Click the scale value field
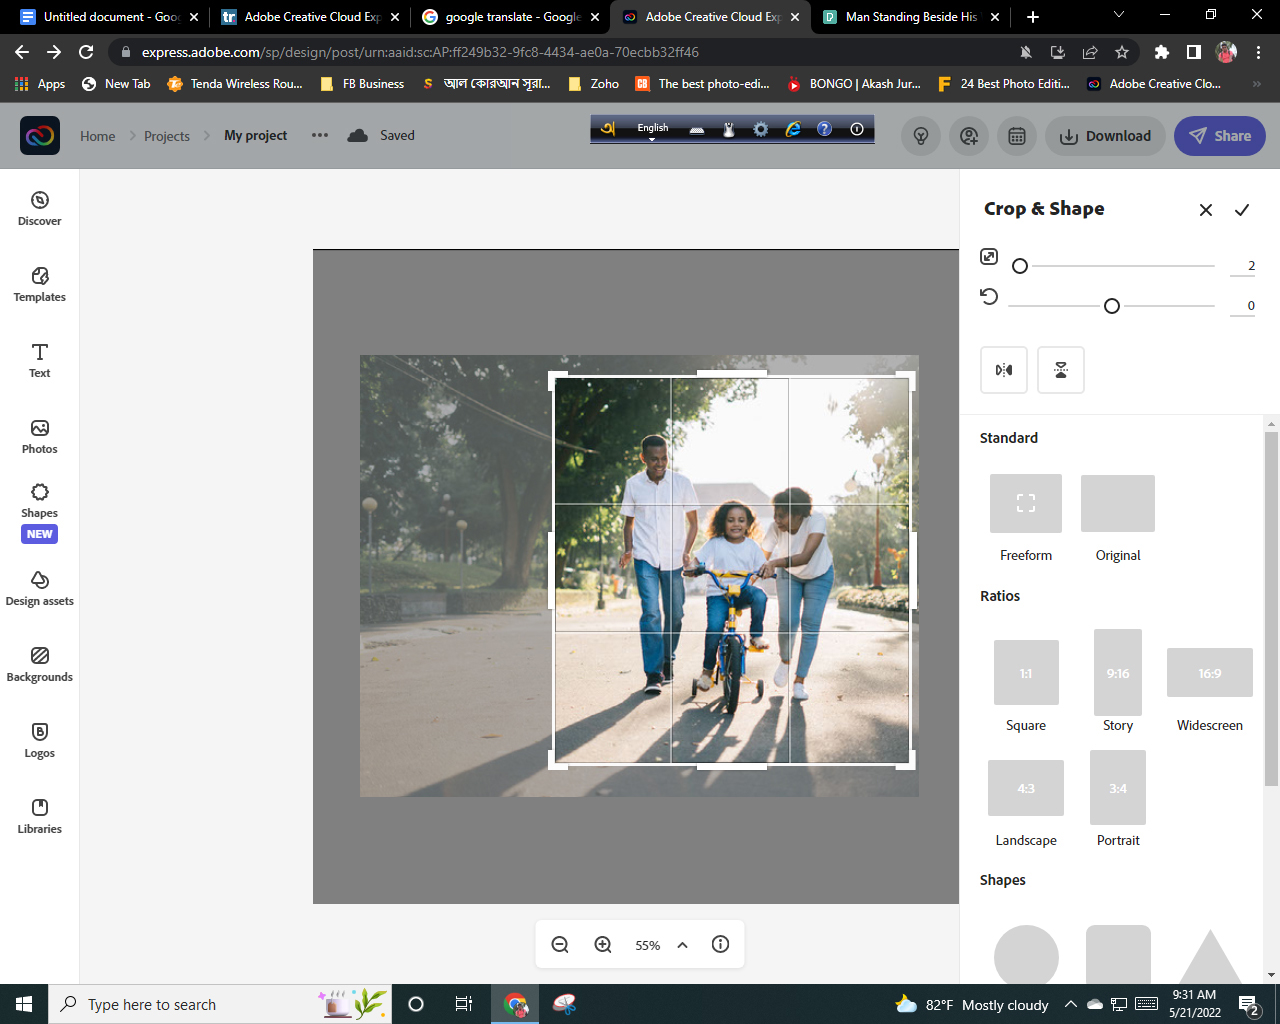Screen dimensions: 1280x1024 point(1242,266)
